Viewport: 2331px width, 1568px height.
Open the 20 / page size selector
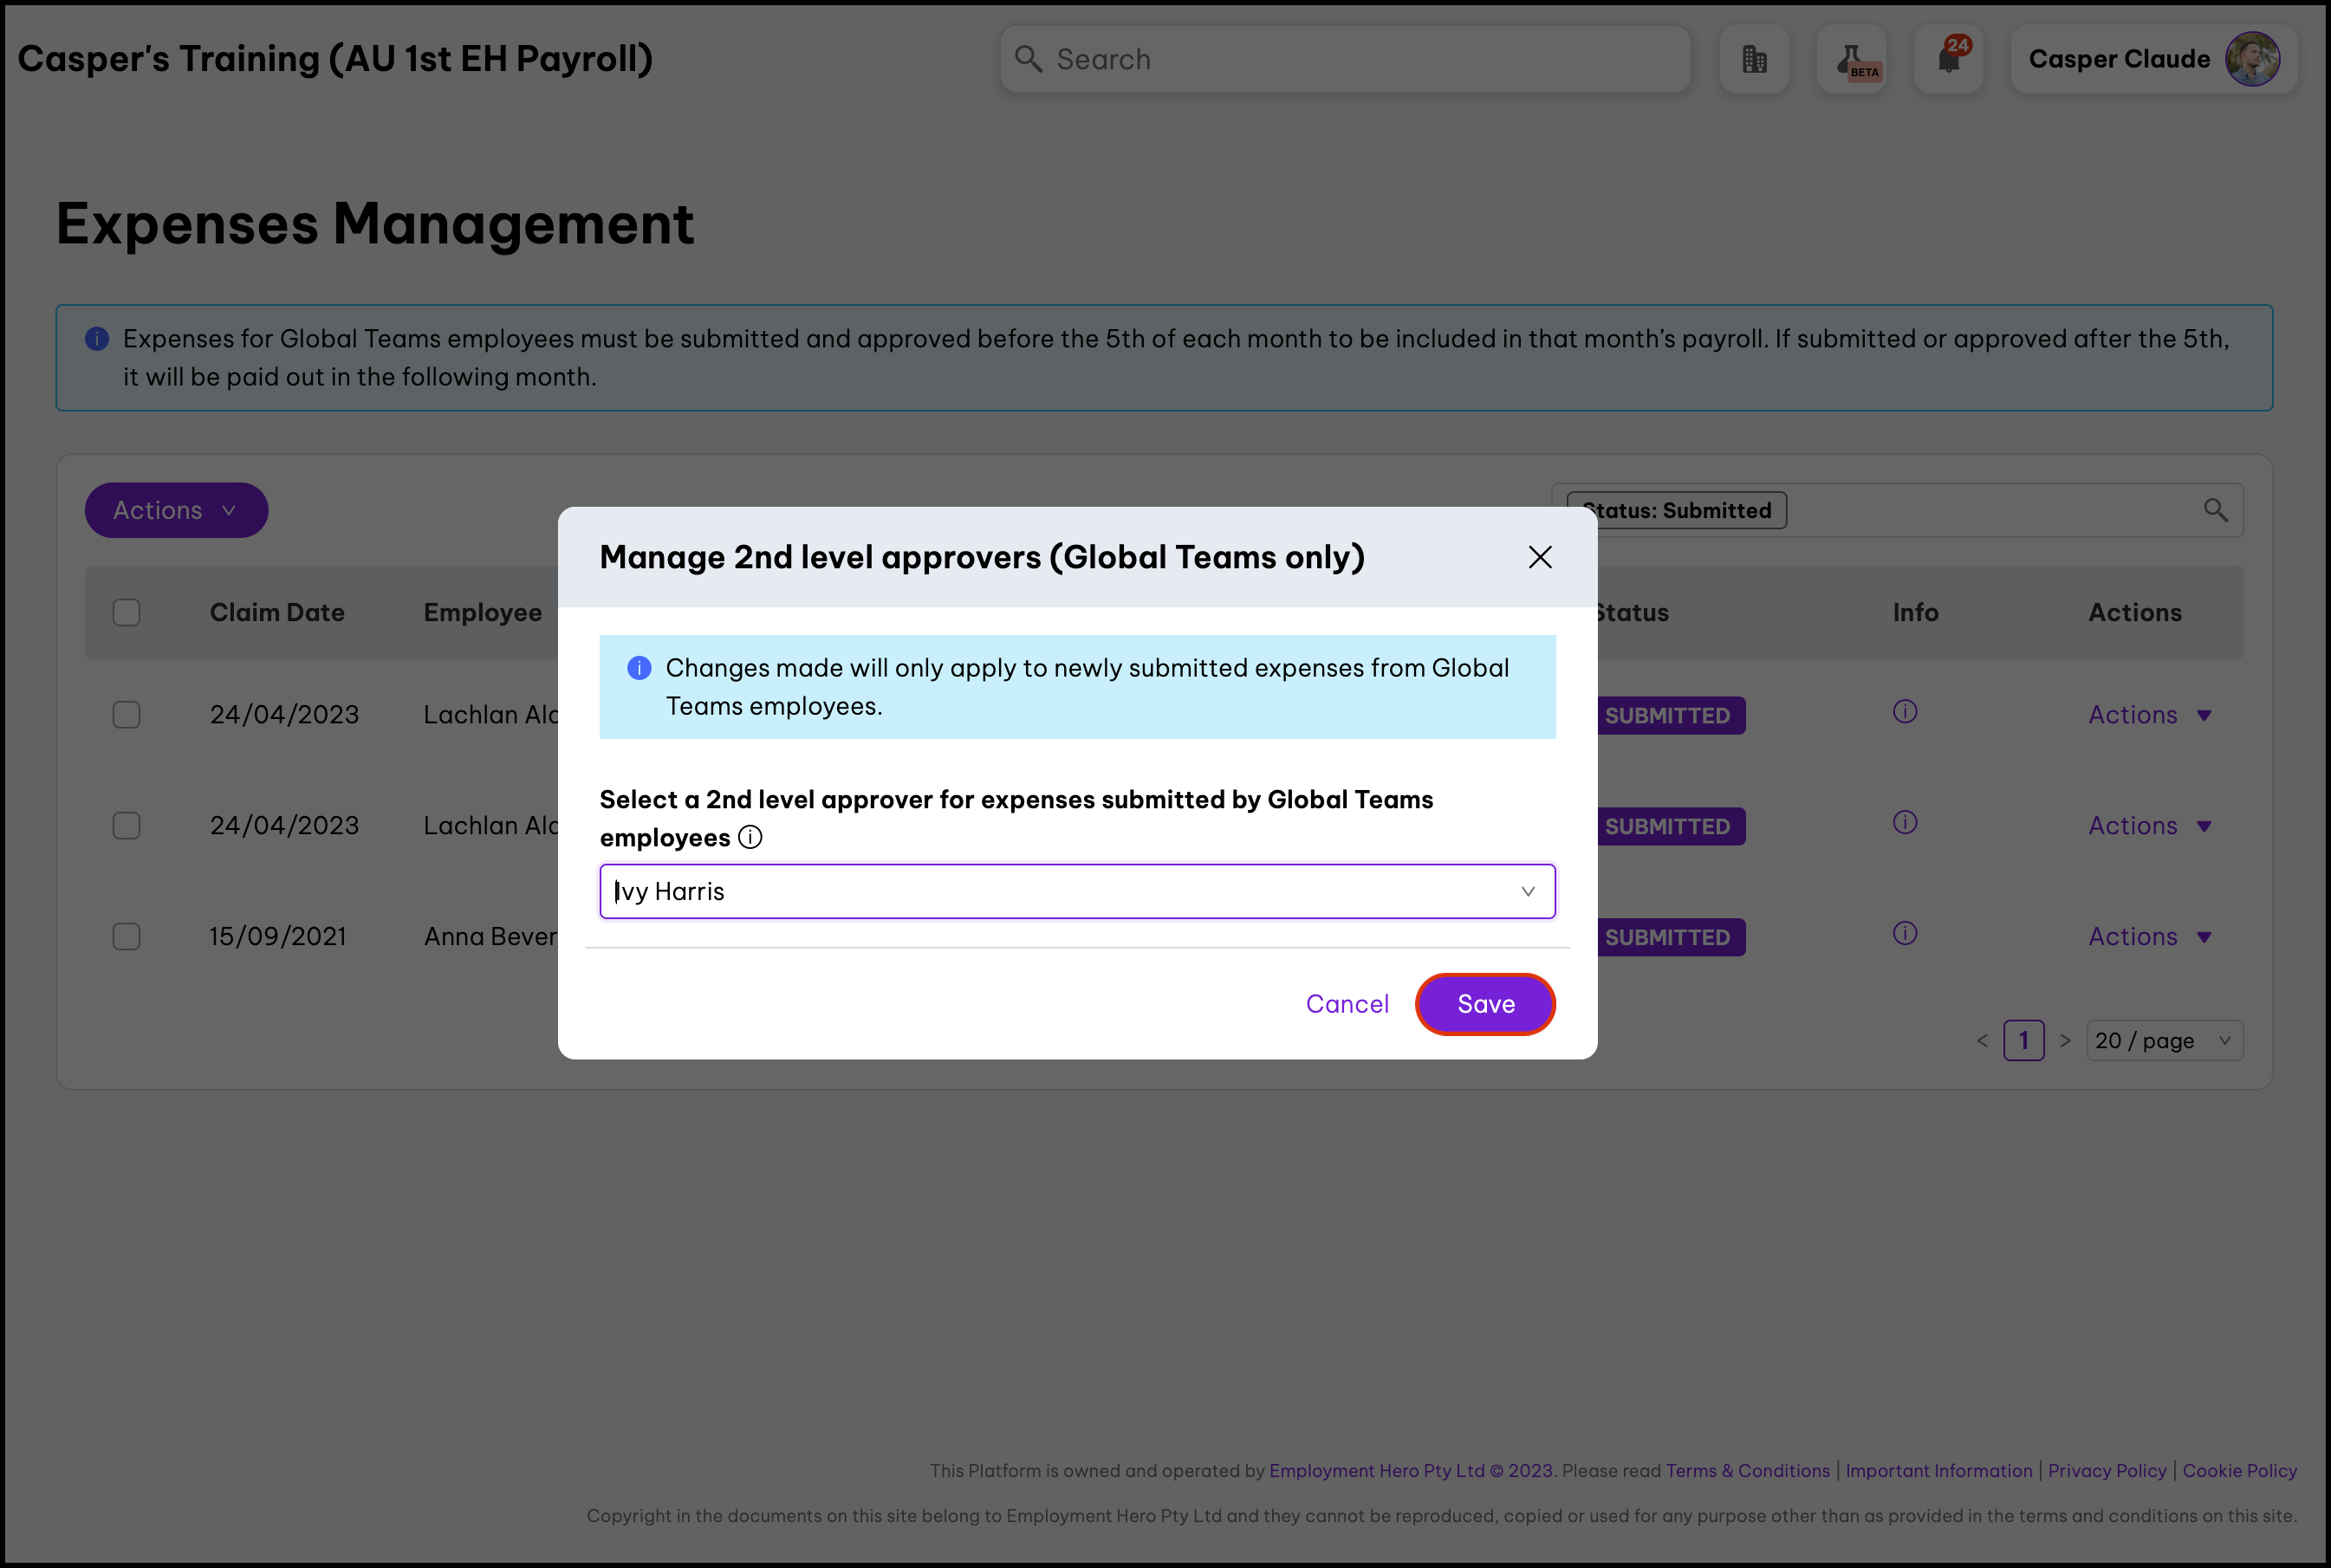click(x=2164, y=1041)
